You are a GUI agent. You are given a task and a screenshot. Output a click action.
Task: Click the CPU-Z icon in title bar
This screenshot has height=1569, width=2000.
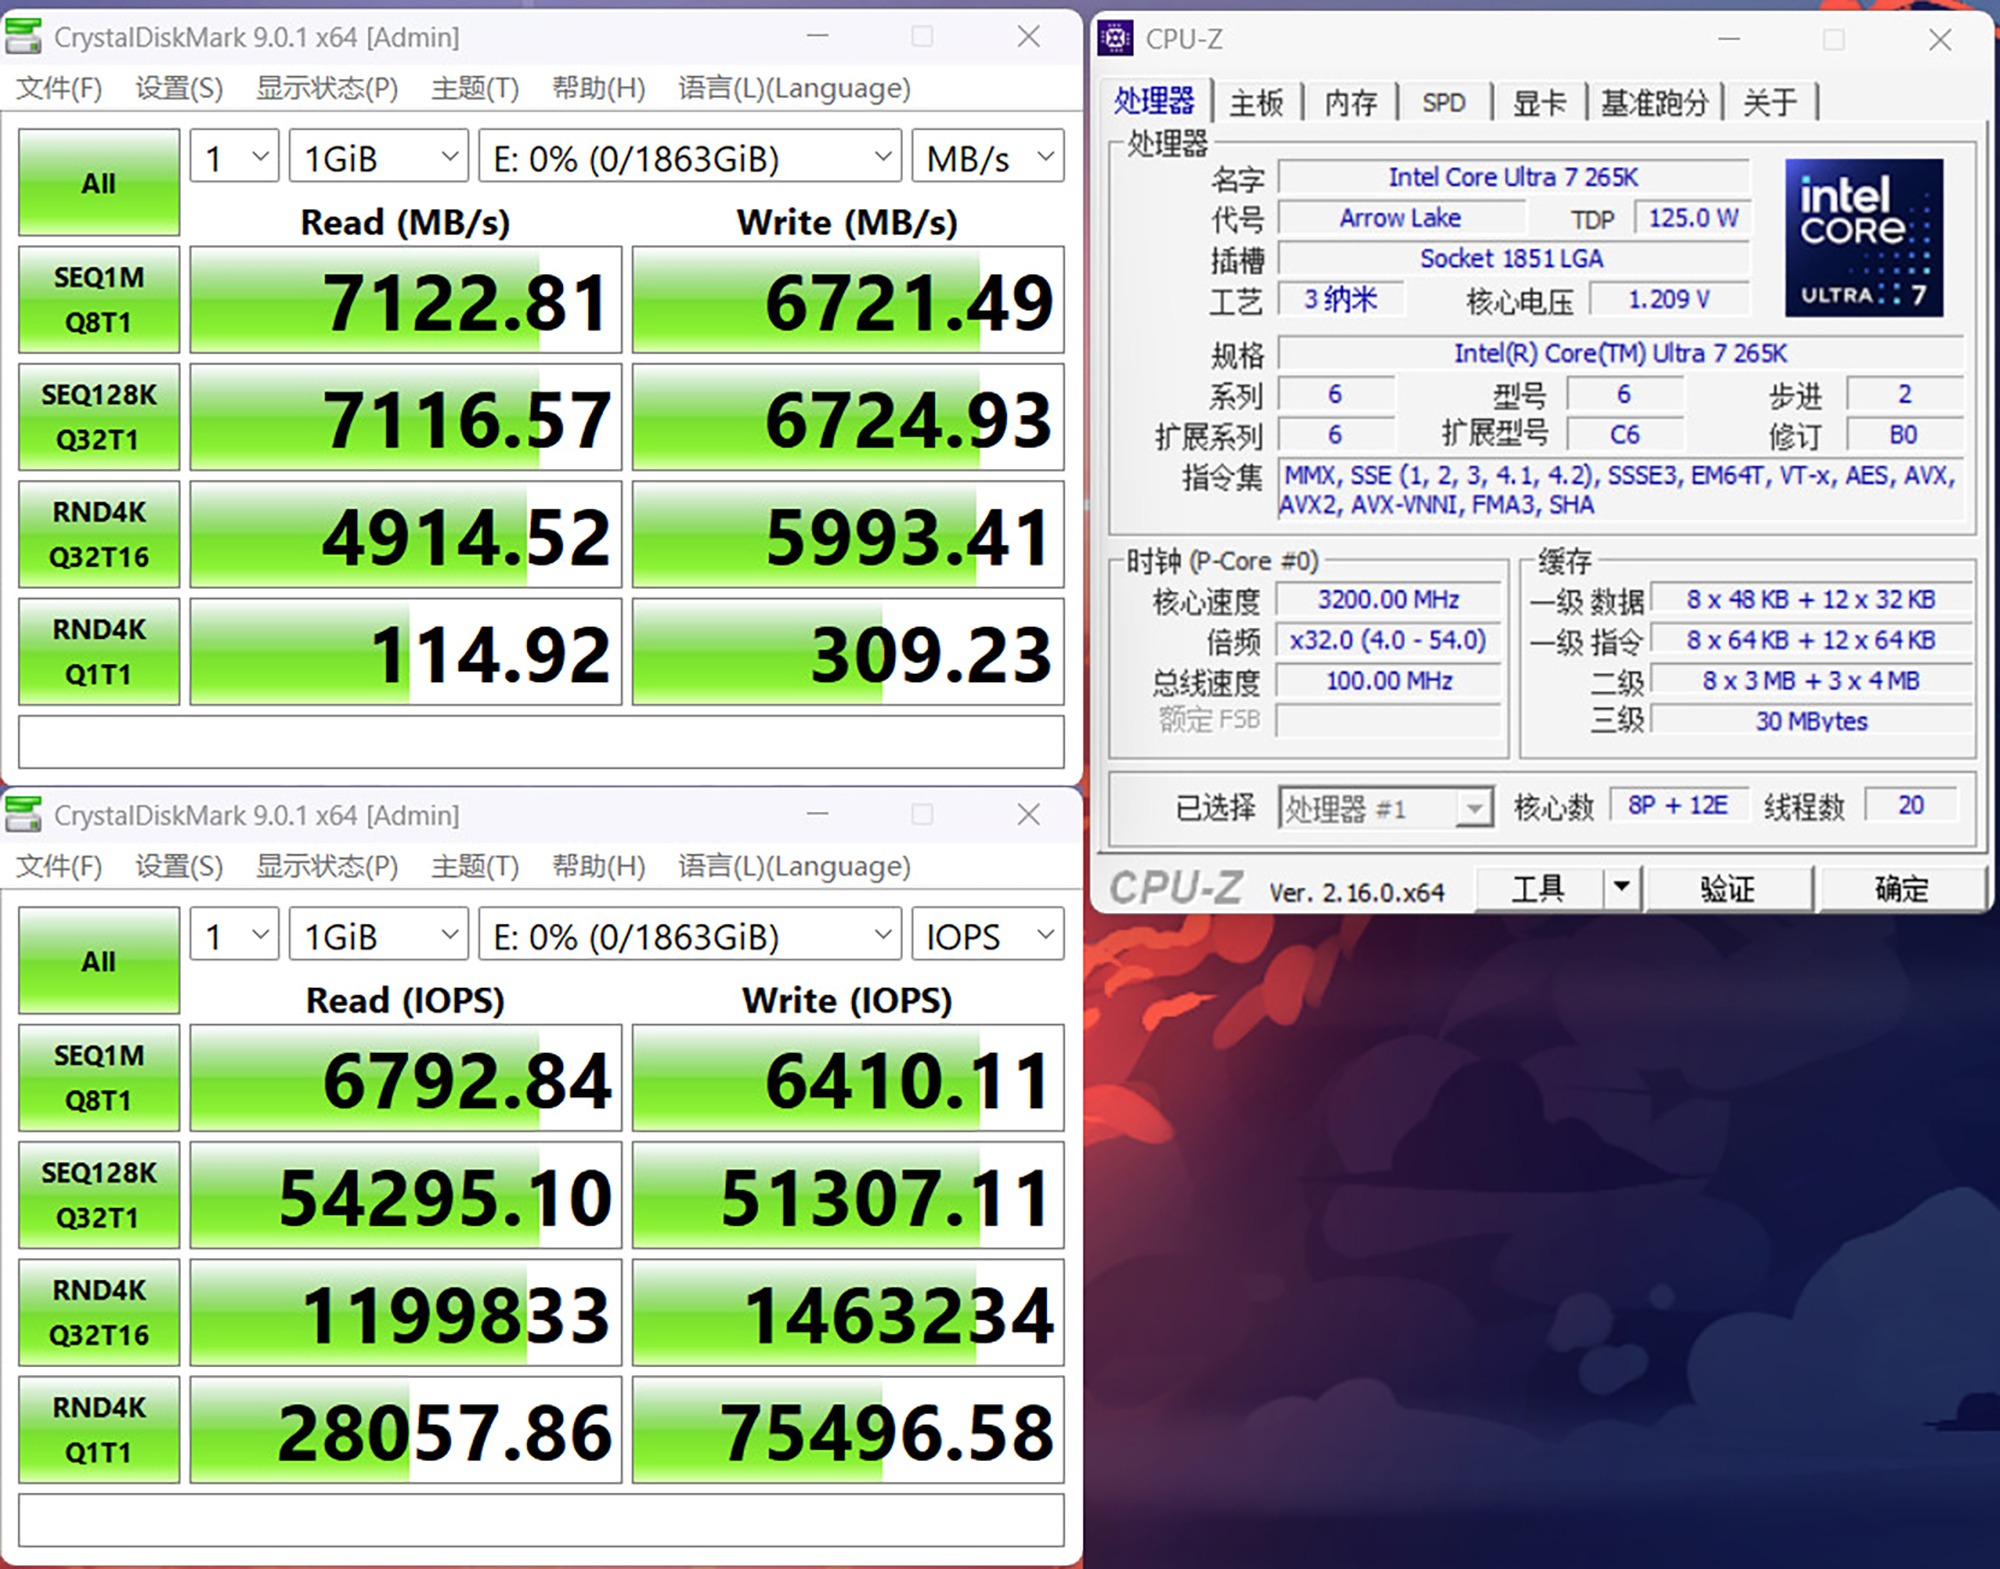[x=1116, y=39]
